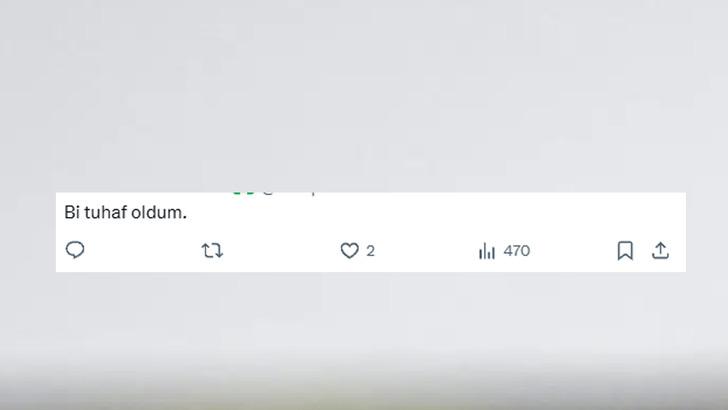Like the tweet with the heart icon
The height and width of the screenshot is (410, 728).
[349, 251]
